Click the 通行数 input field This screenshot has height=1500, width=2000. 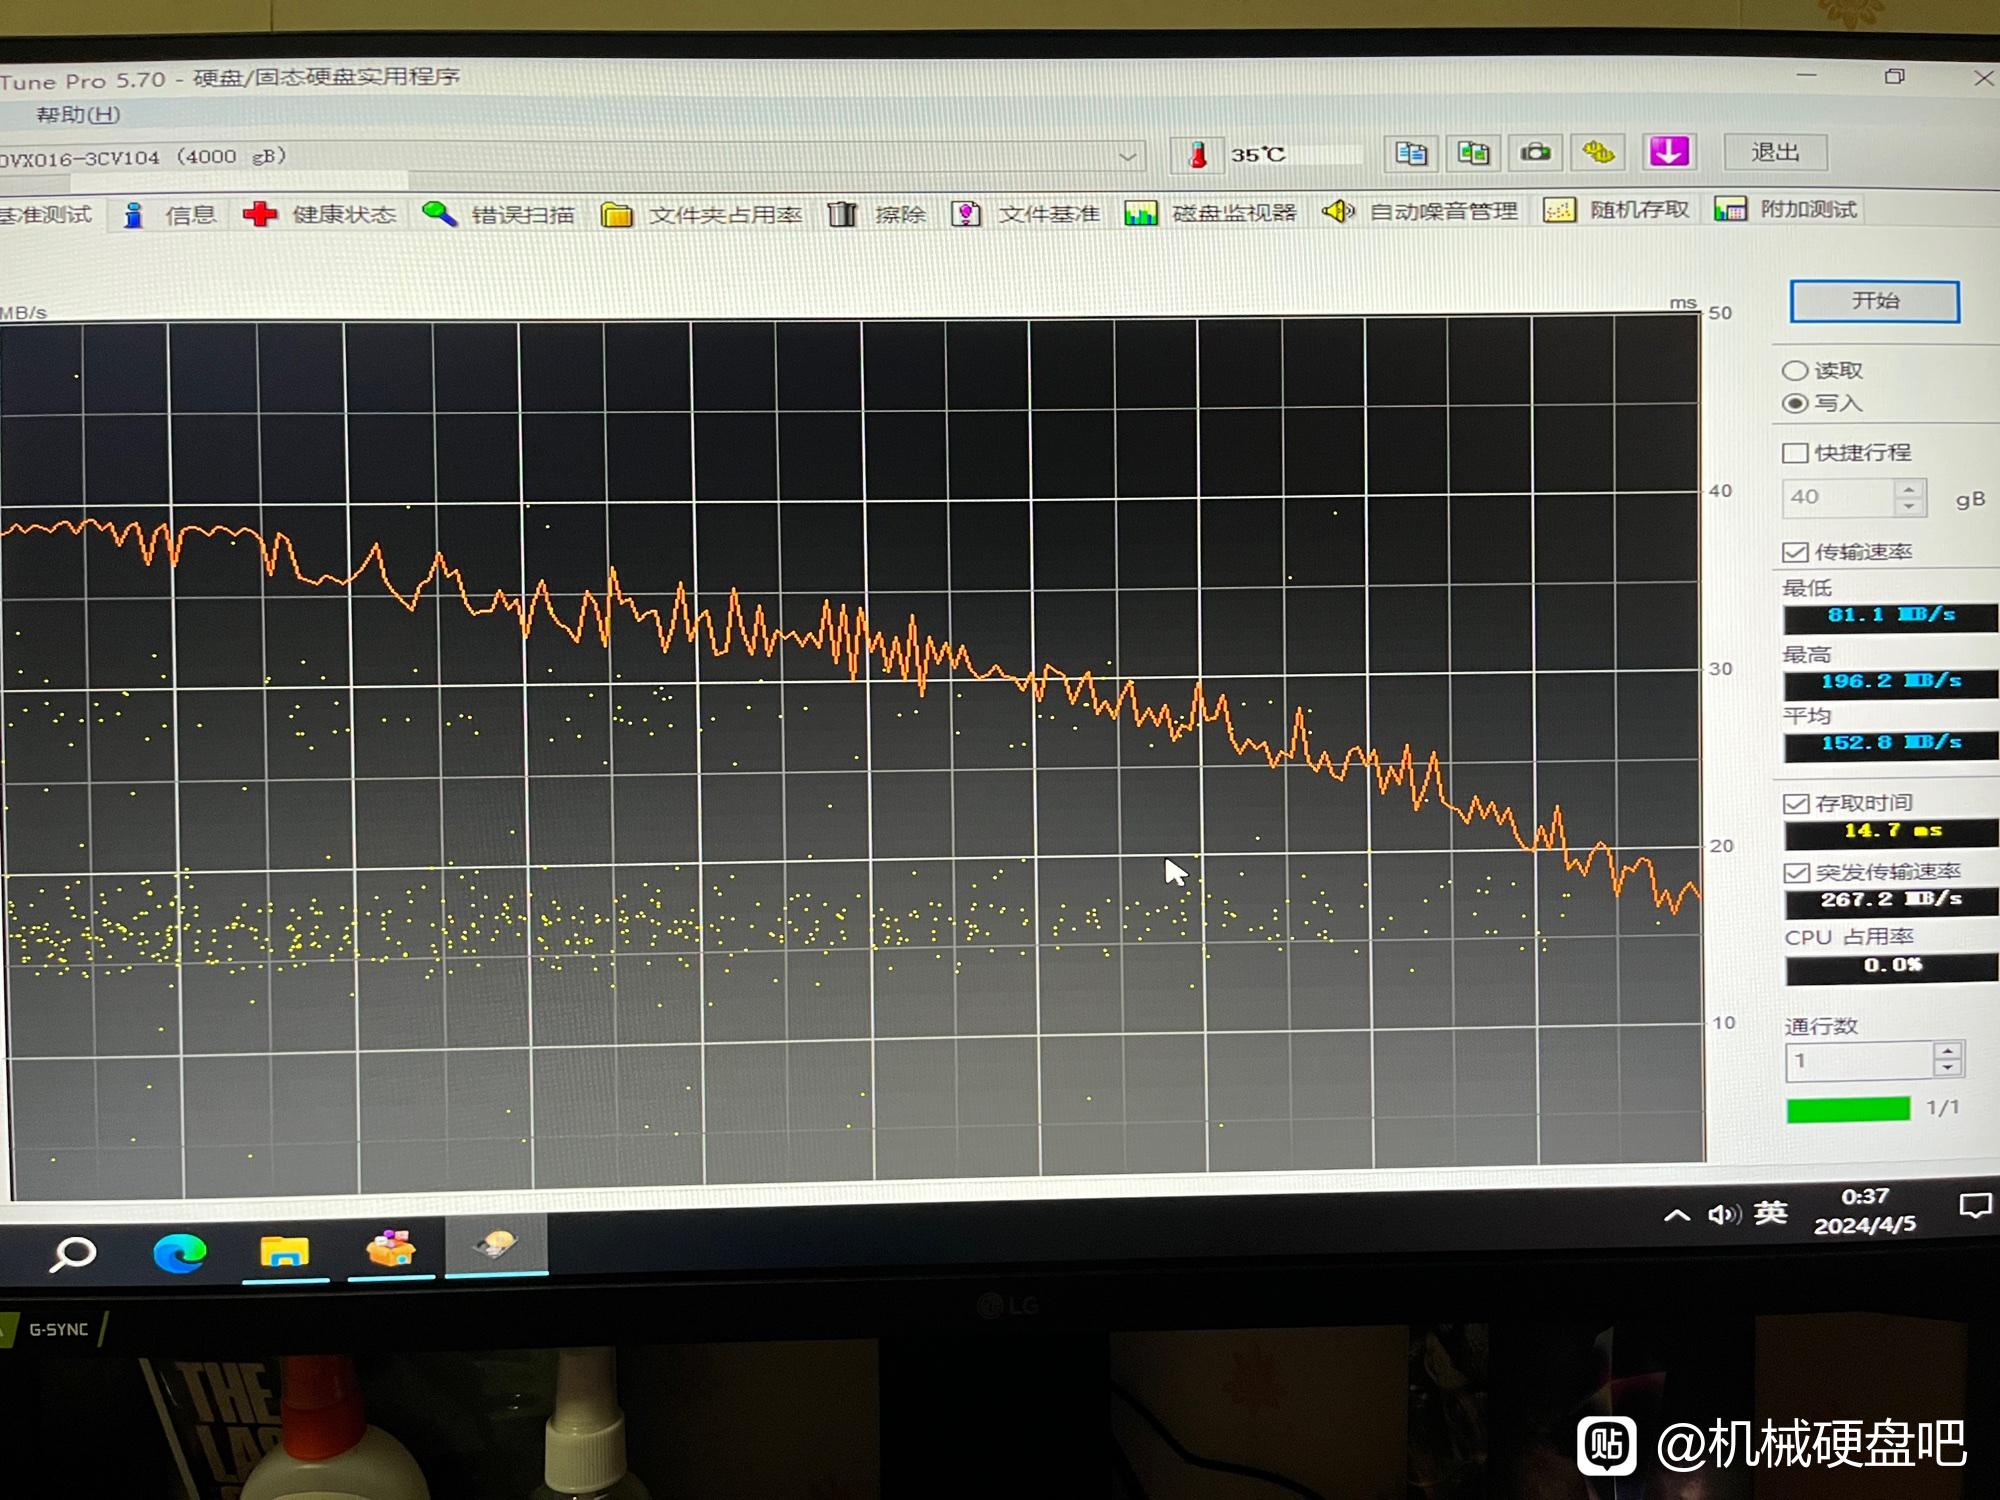pyautogui.click(x=1860, y=1061)
